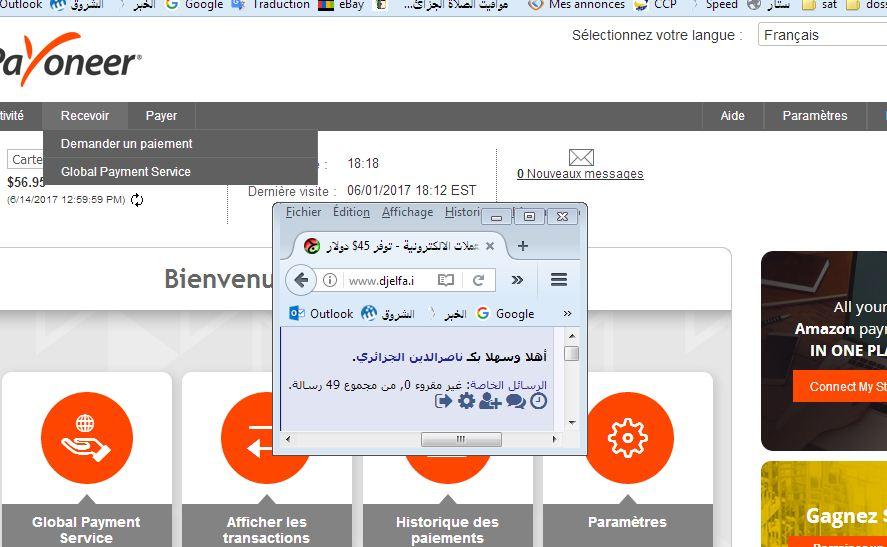This screenshot has width=887, height=547.
Task: Open Paramètres orange gear circle
Action: (630, 438)
